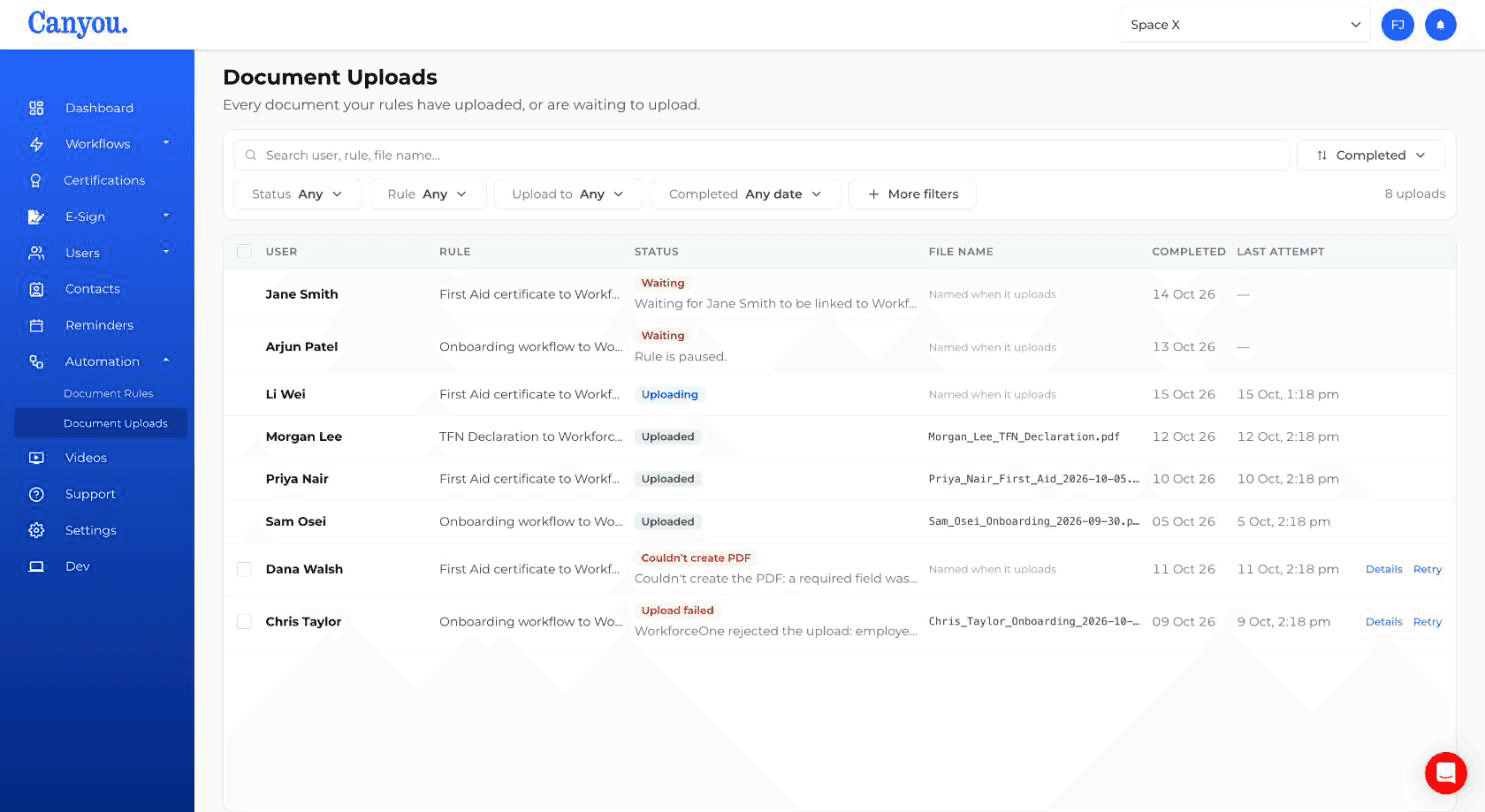The image size is (1485, 812).
Task: Open Document Rules submenu item
Action: click(108, 394)
